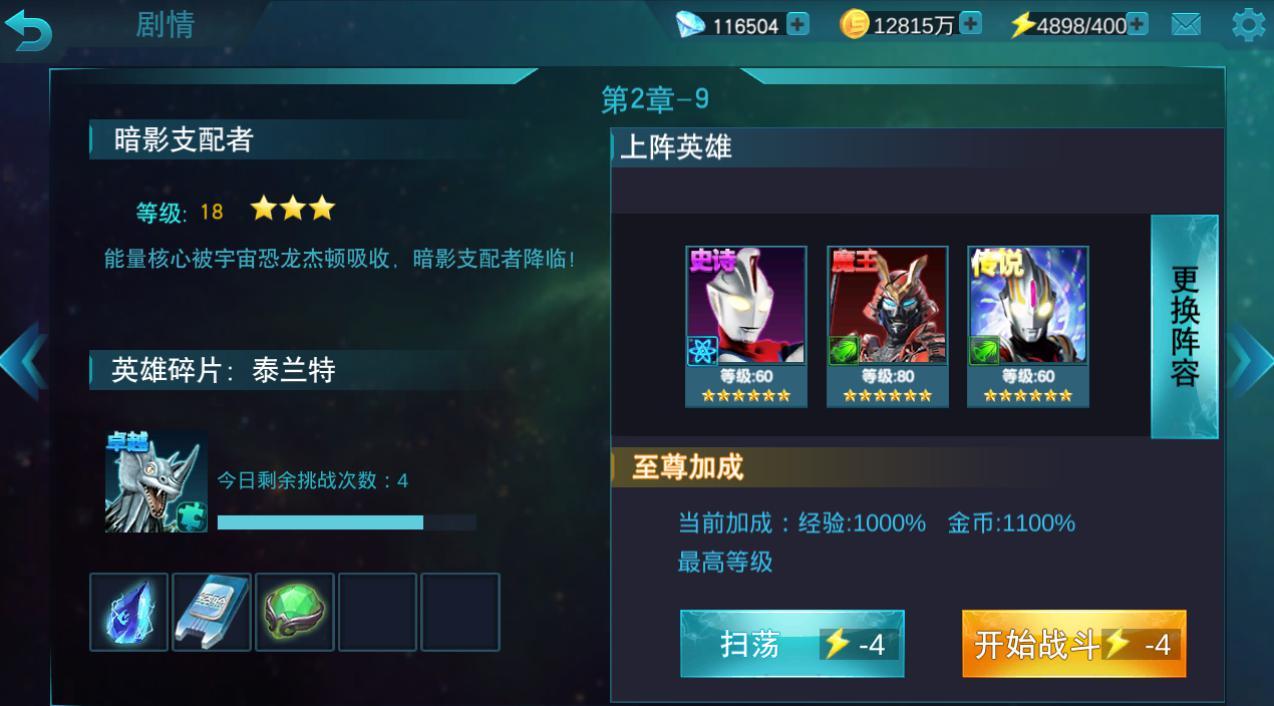Add diamonds with the plus beside 116504

[798, 24]
